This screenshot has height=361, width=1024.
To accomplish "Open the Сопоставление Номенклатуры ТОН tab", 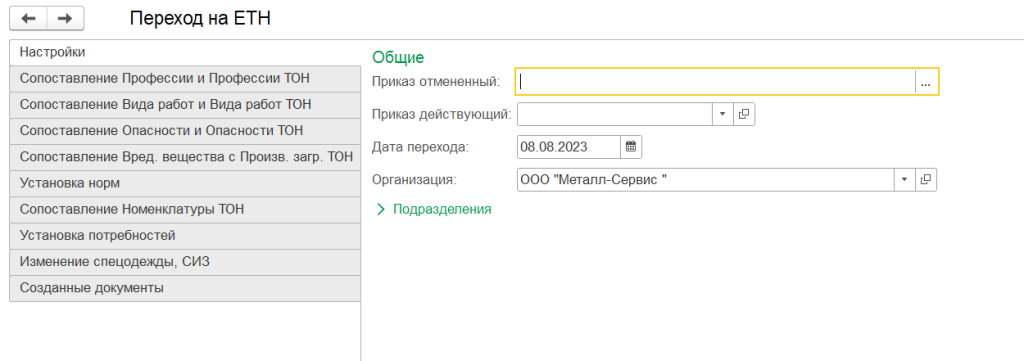I will tap(185, 210).
